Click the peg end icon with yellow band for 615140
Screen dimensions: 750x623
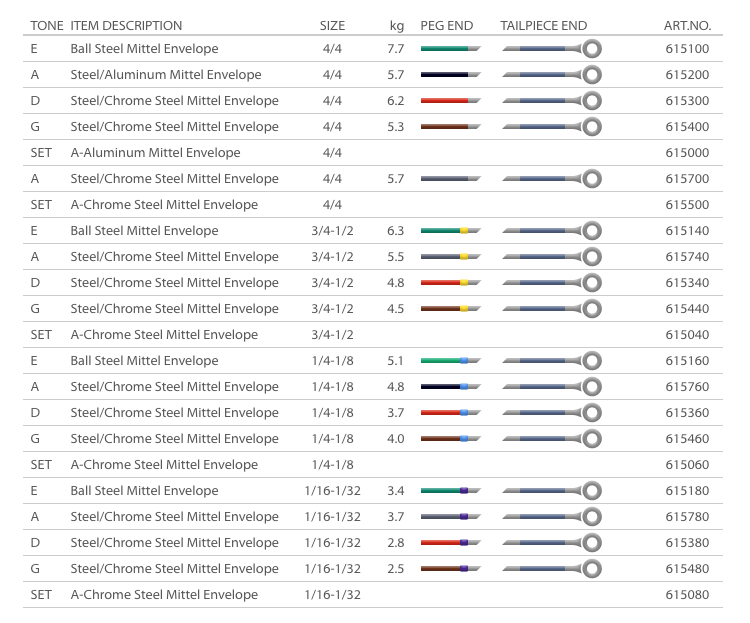(450, 231)
